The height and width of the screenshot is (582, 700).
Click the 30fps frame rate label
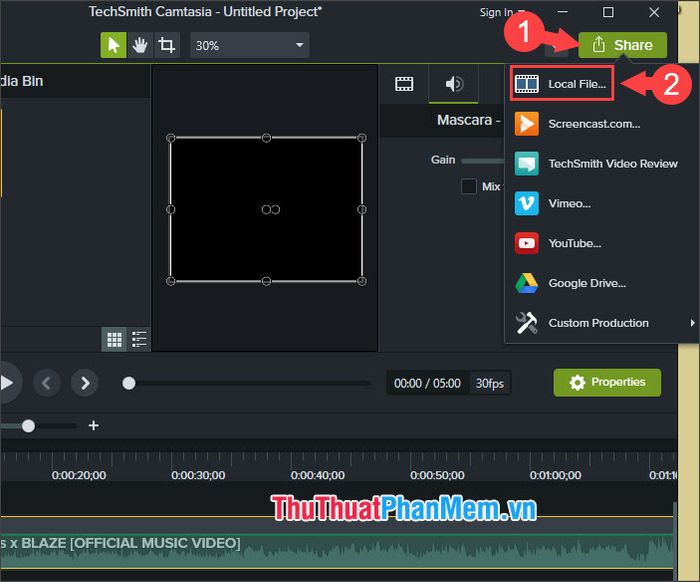click(x=490, y=383)
